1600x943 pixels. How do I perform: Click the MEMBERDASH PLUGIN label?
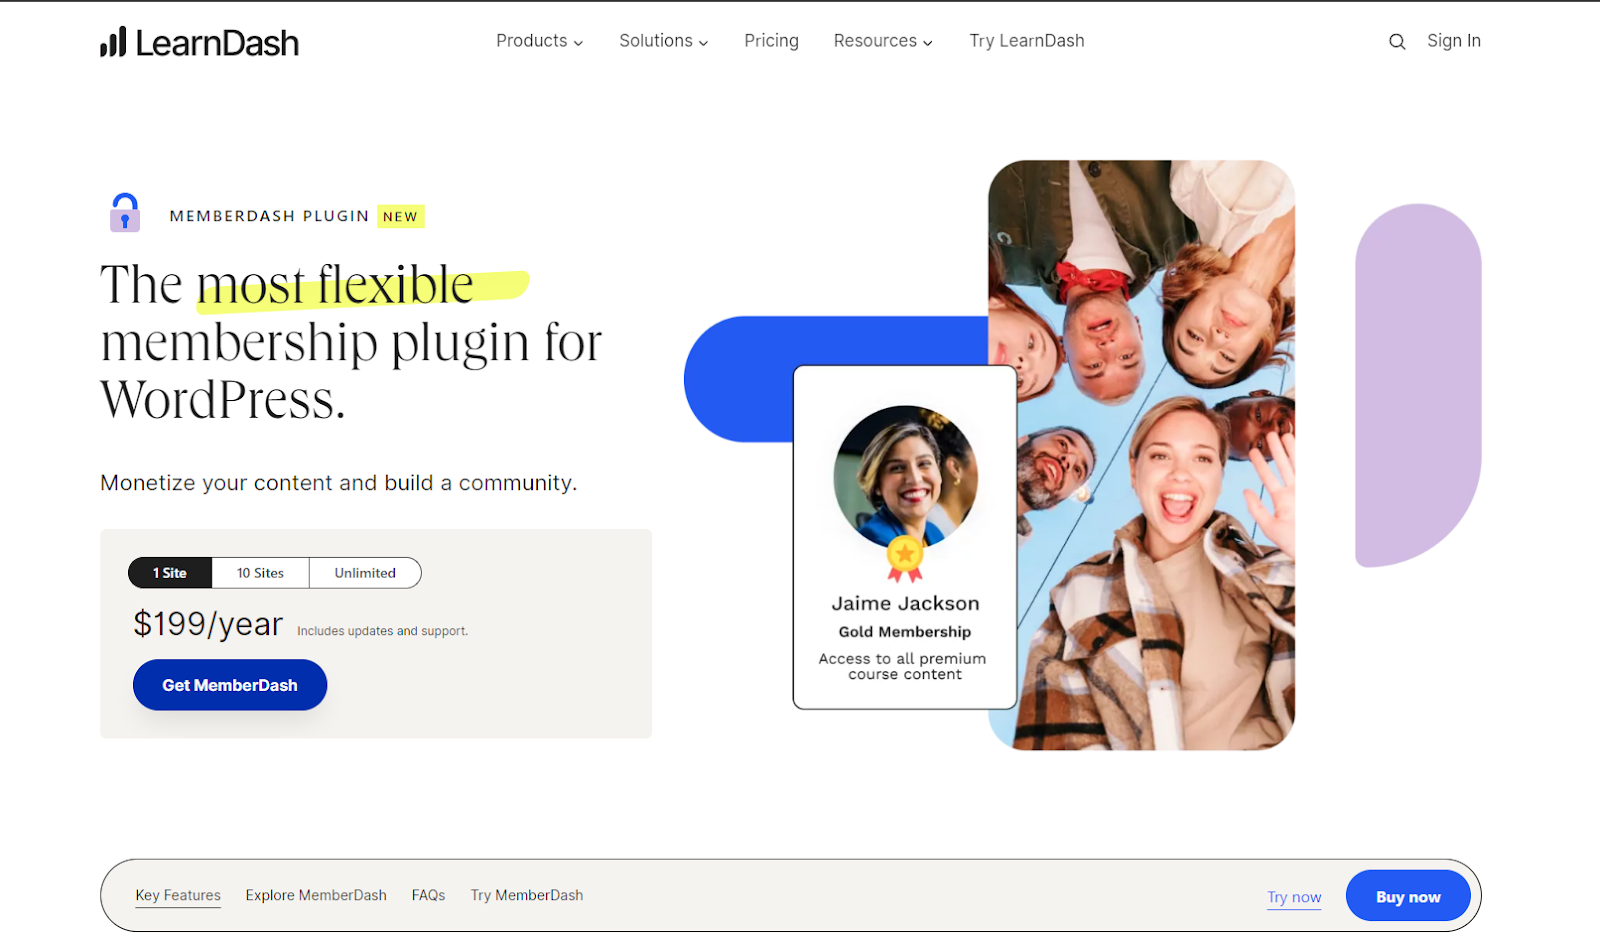(269, 216)
